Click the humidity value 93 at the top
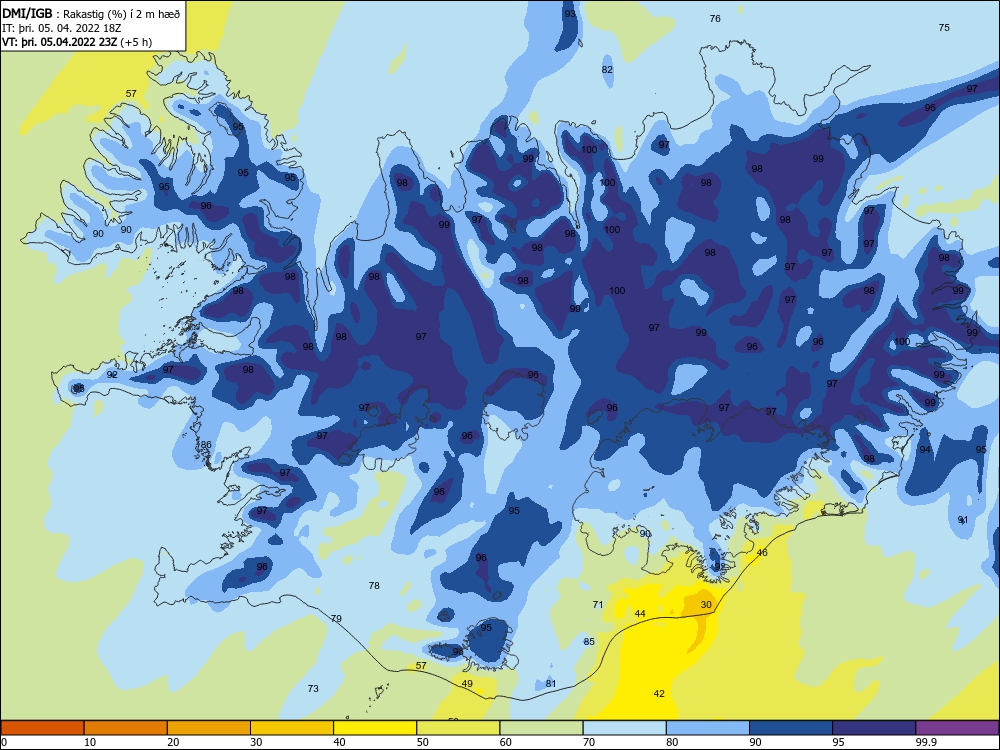This screenshot has height=750, width=1000. tap(570, 14)
